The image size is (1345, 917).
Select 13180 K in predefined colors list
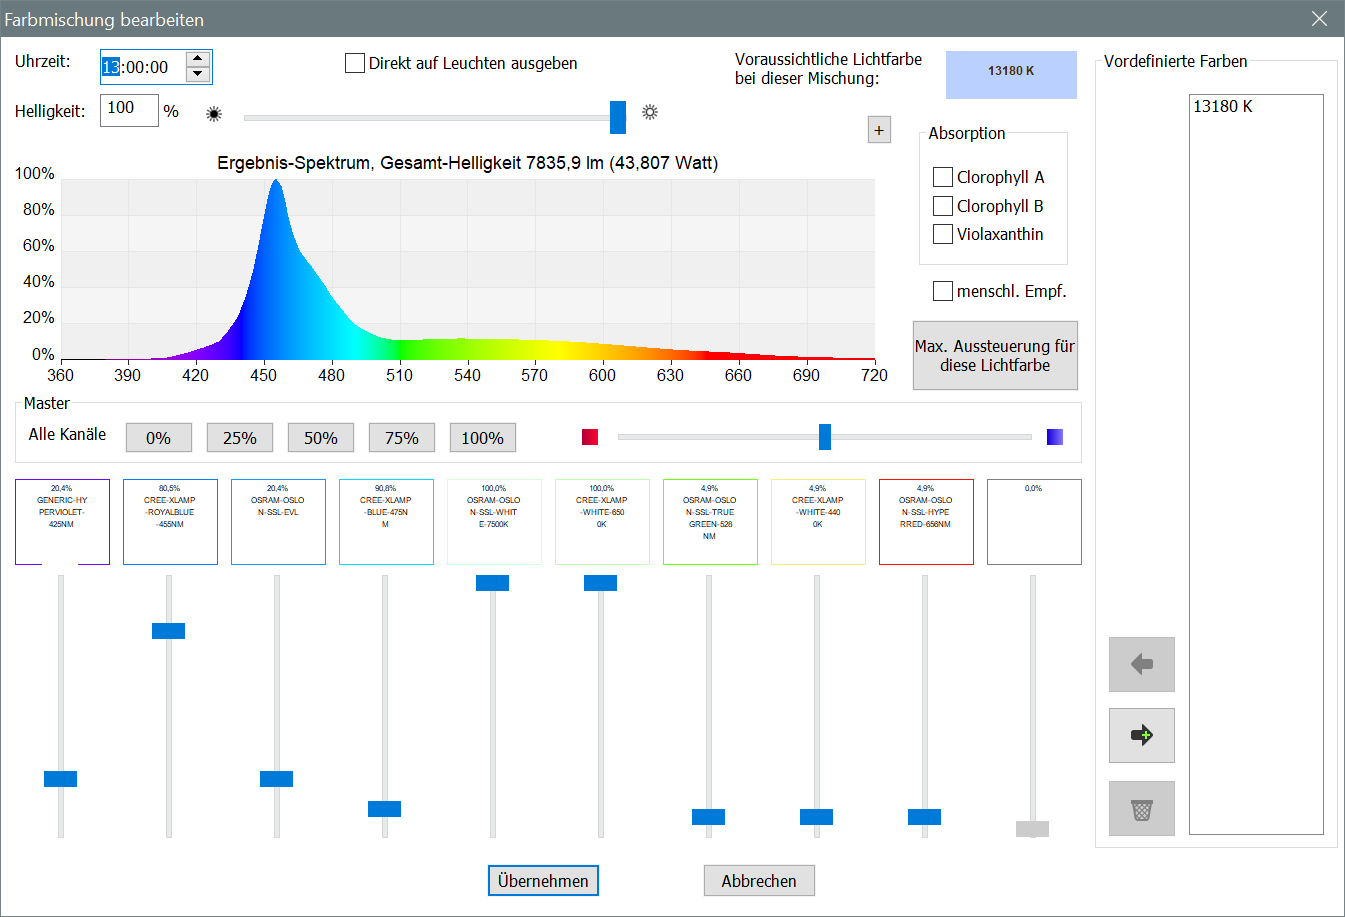tap(1223, 106)
